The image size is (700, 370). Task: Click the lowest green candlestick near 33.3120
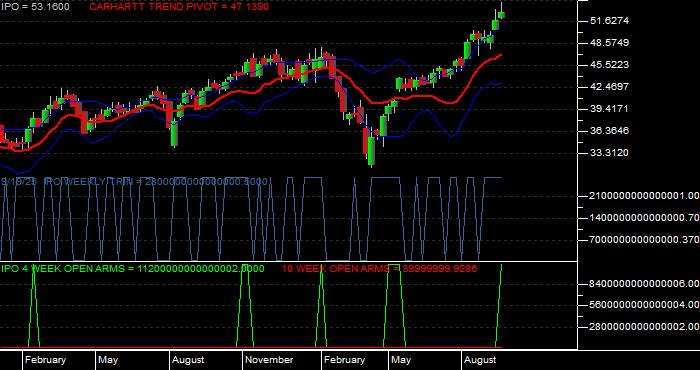coord(371,151)
